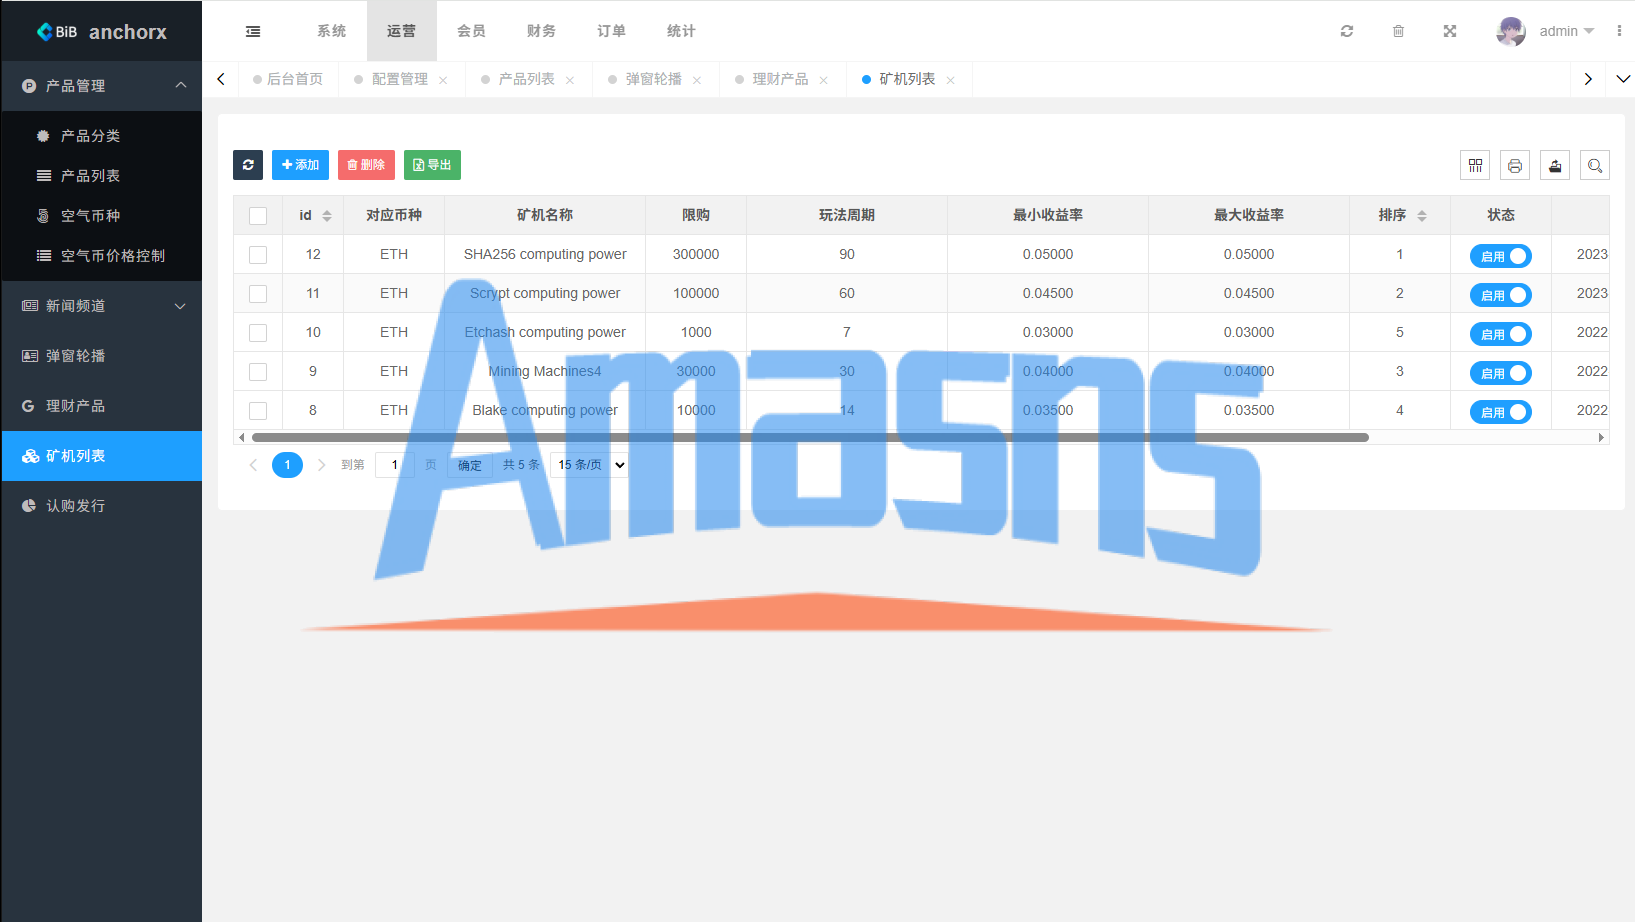The image size is (1635, 922).
Task: Open the admin user dropdown
Action: 1566,31
